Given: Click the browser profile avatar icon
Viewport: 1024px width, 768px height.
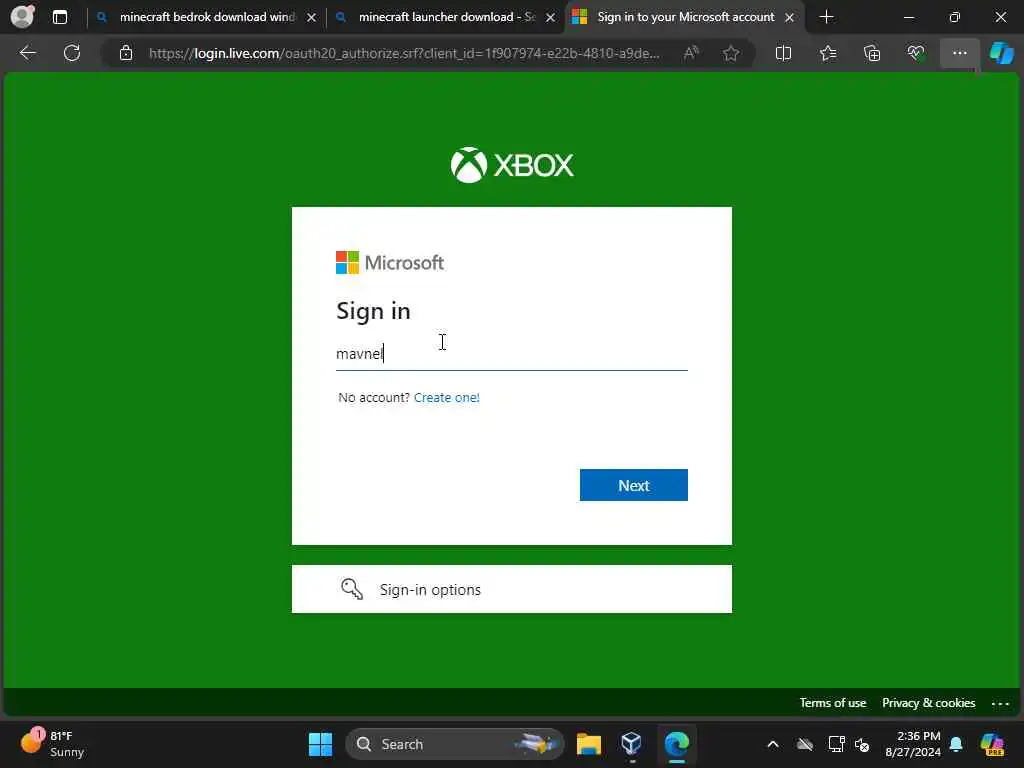Looking at the screenshot, I should [x=23, y=17].
